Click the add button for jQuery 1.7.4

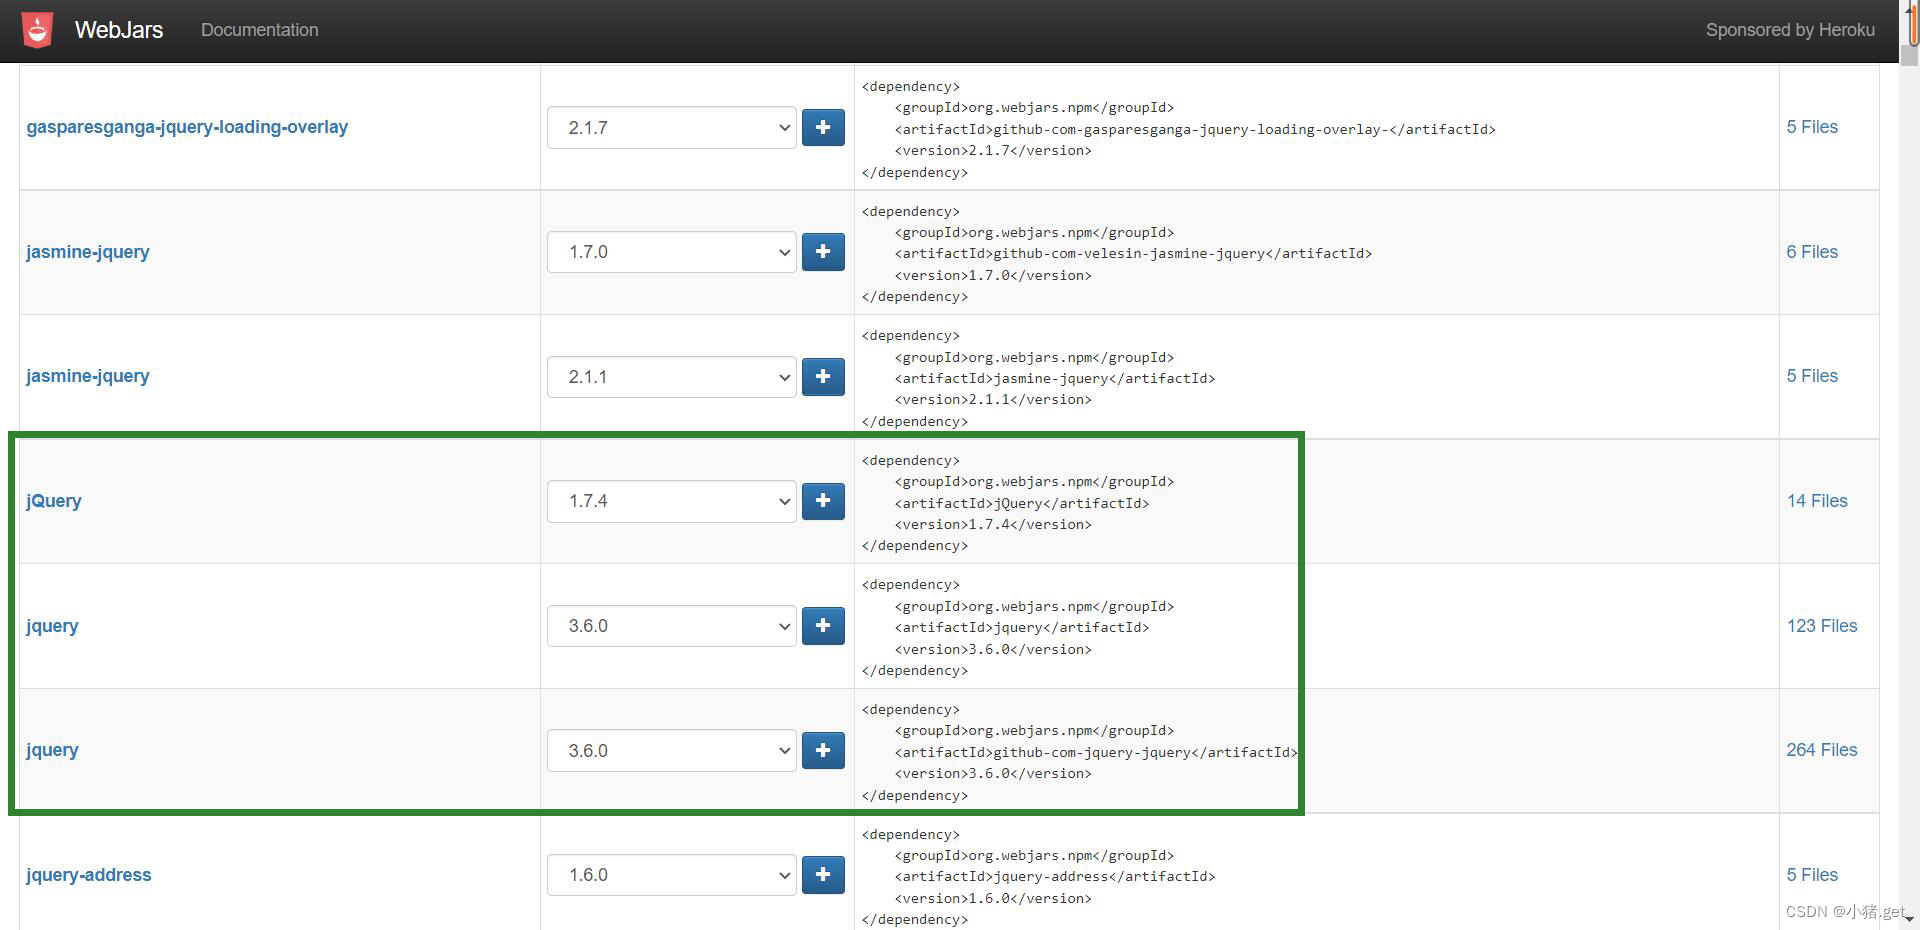822,501
